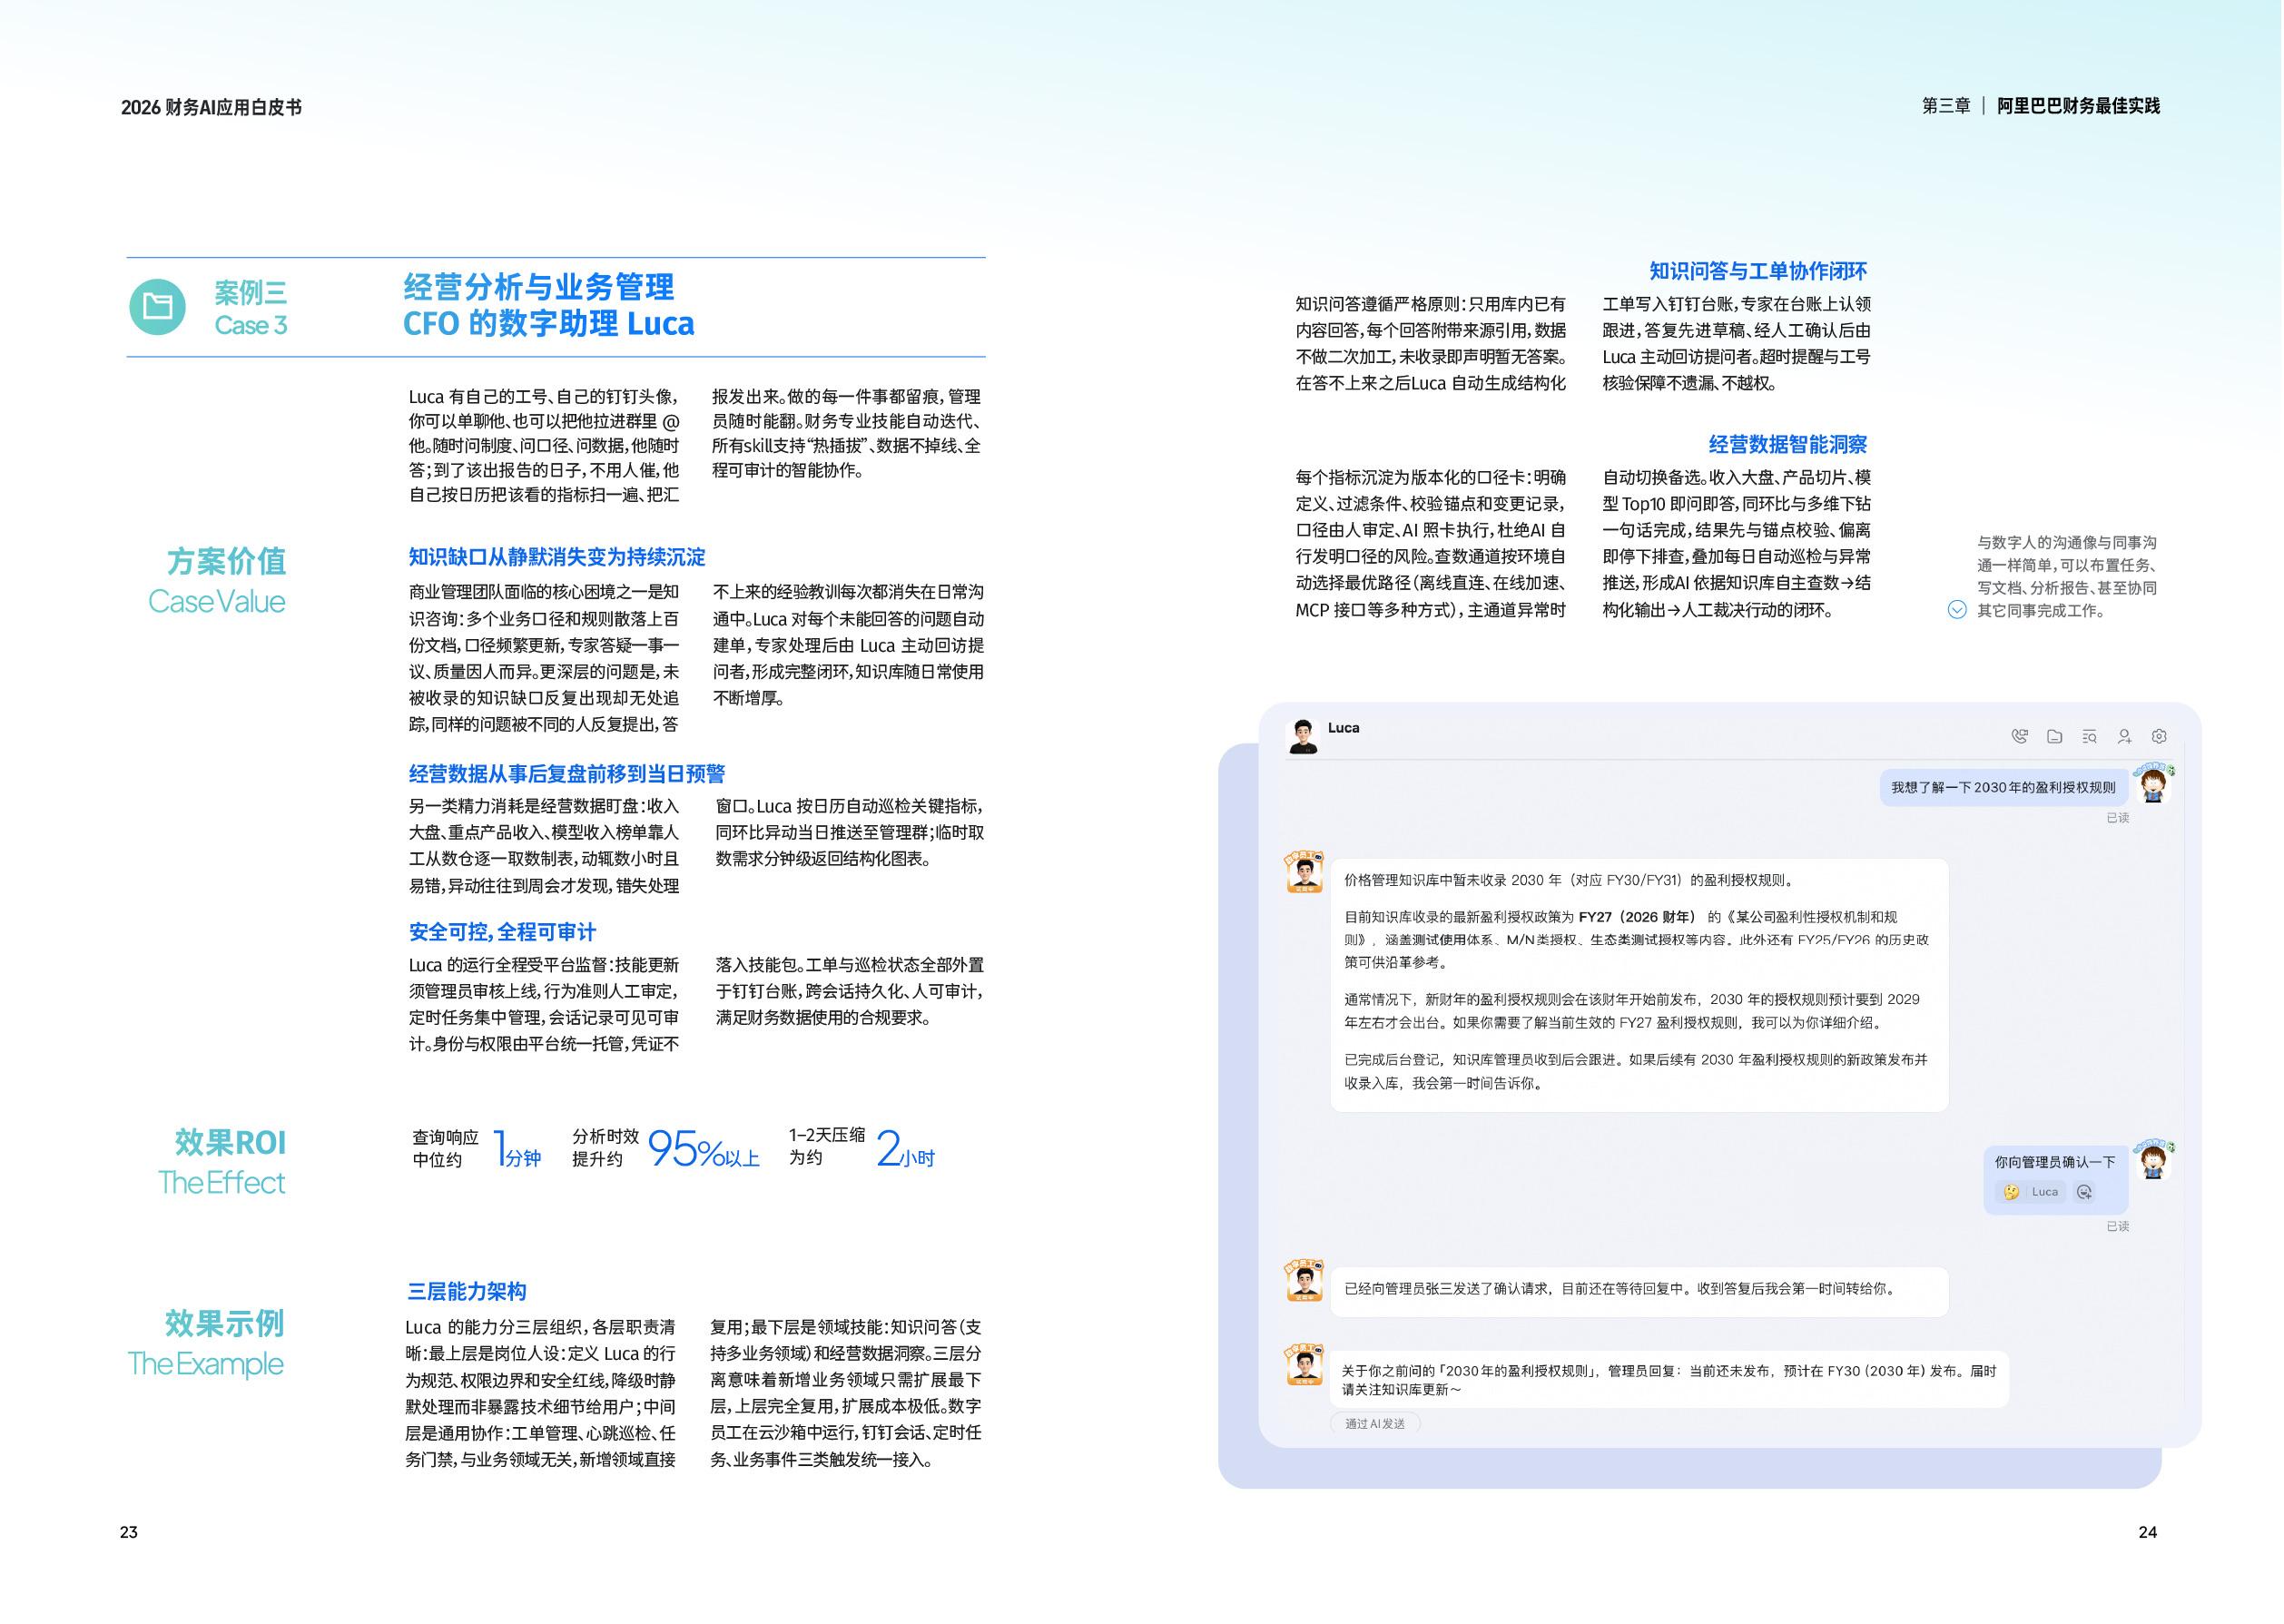Click the 已读 status under the first user message

tap(2118, 818)
